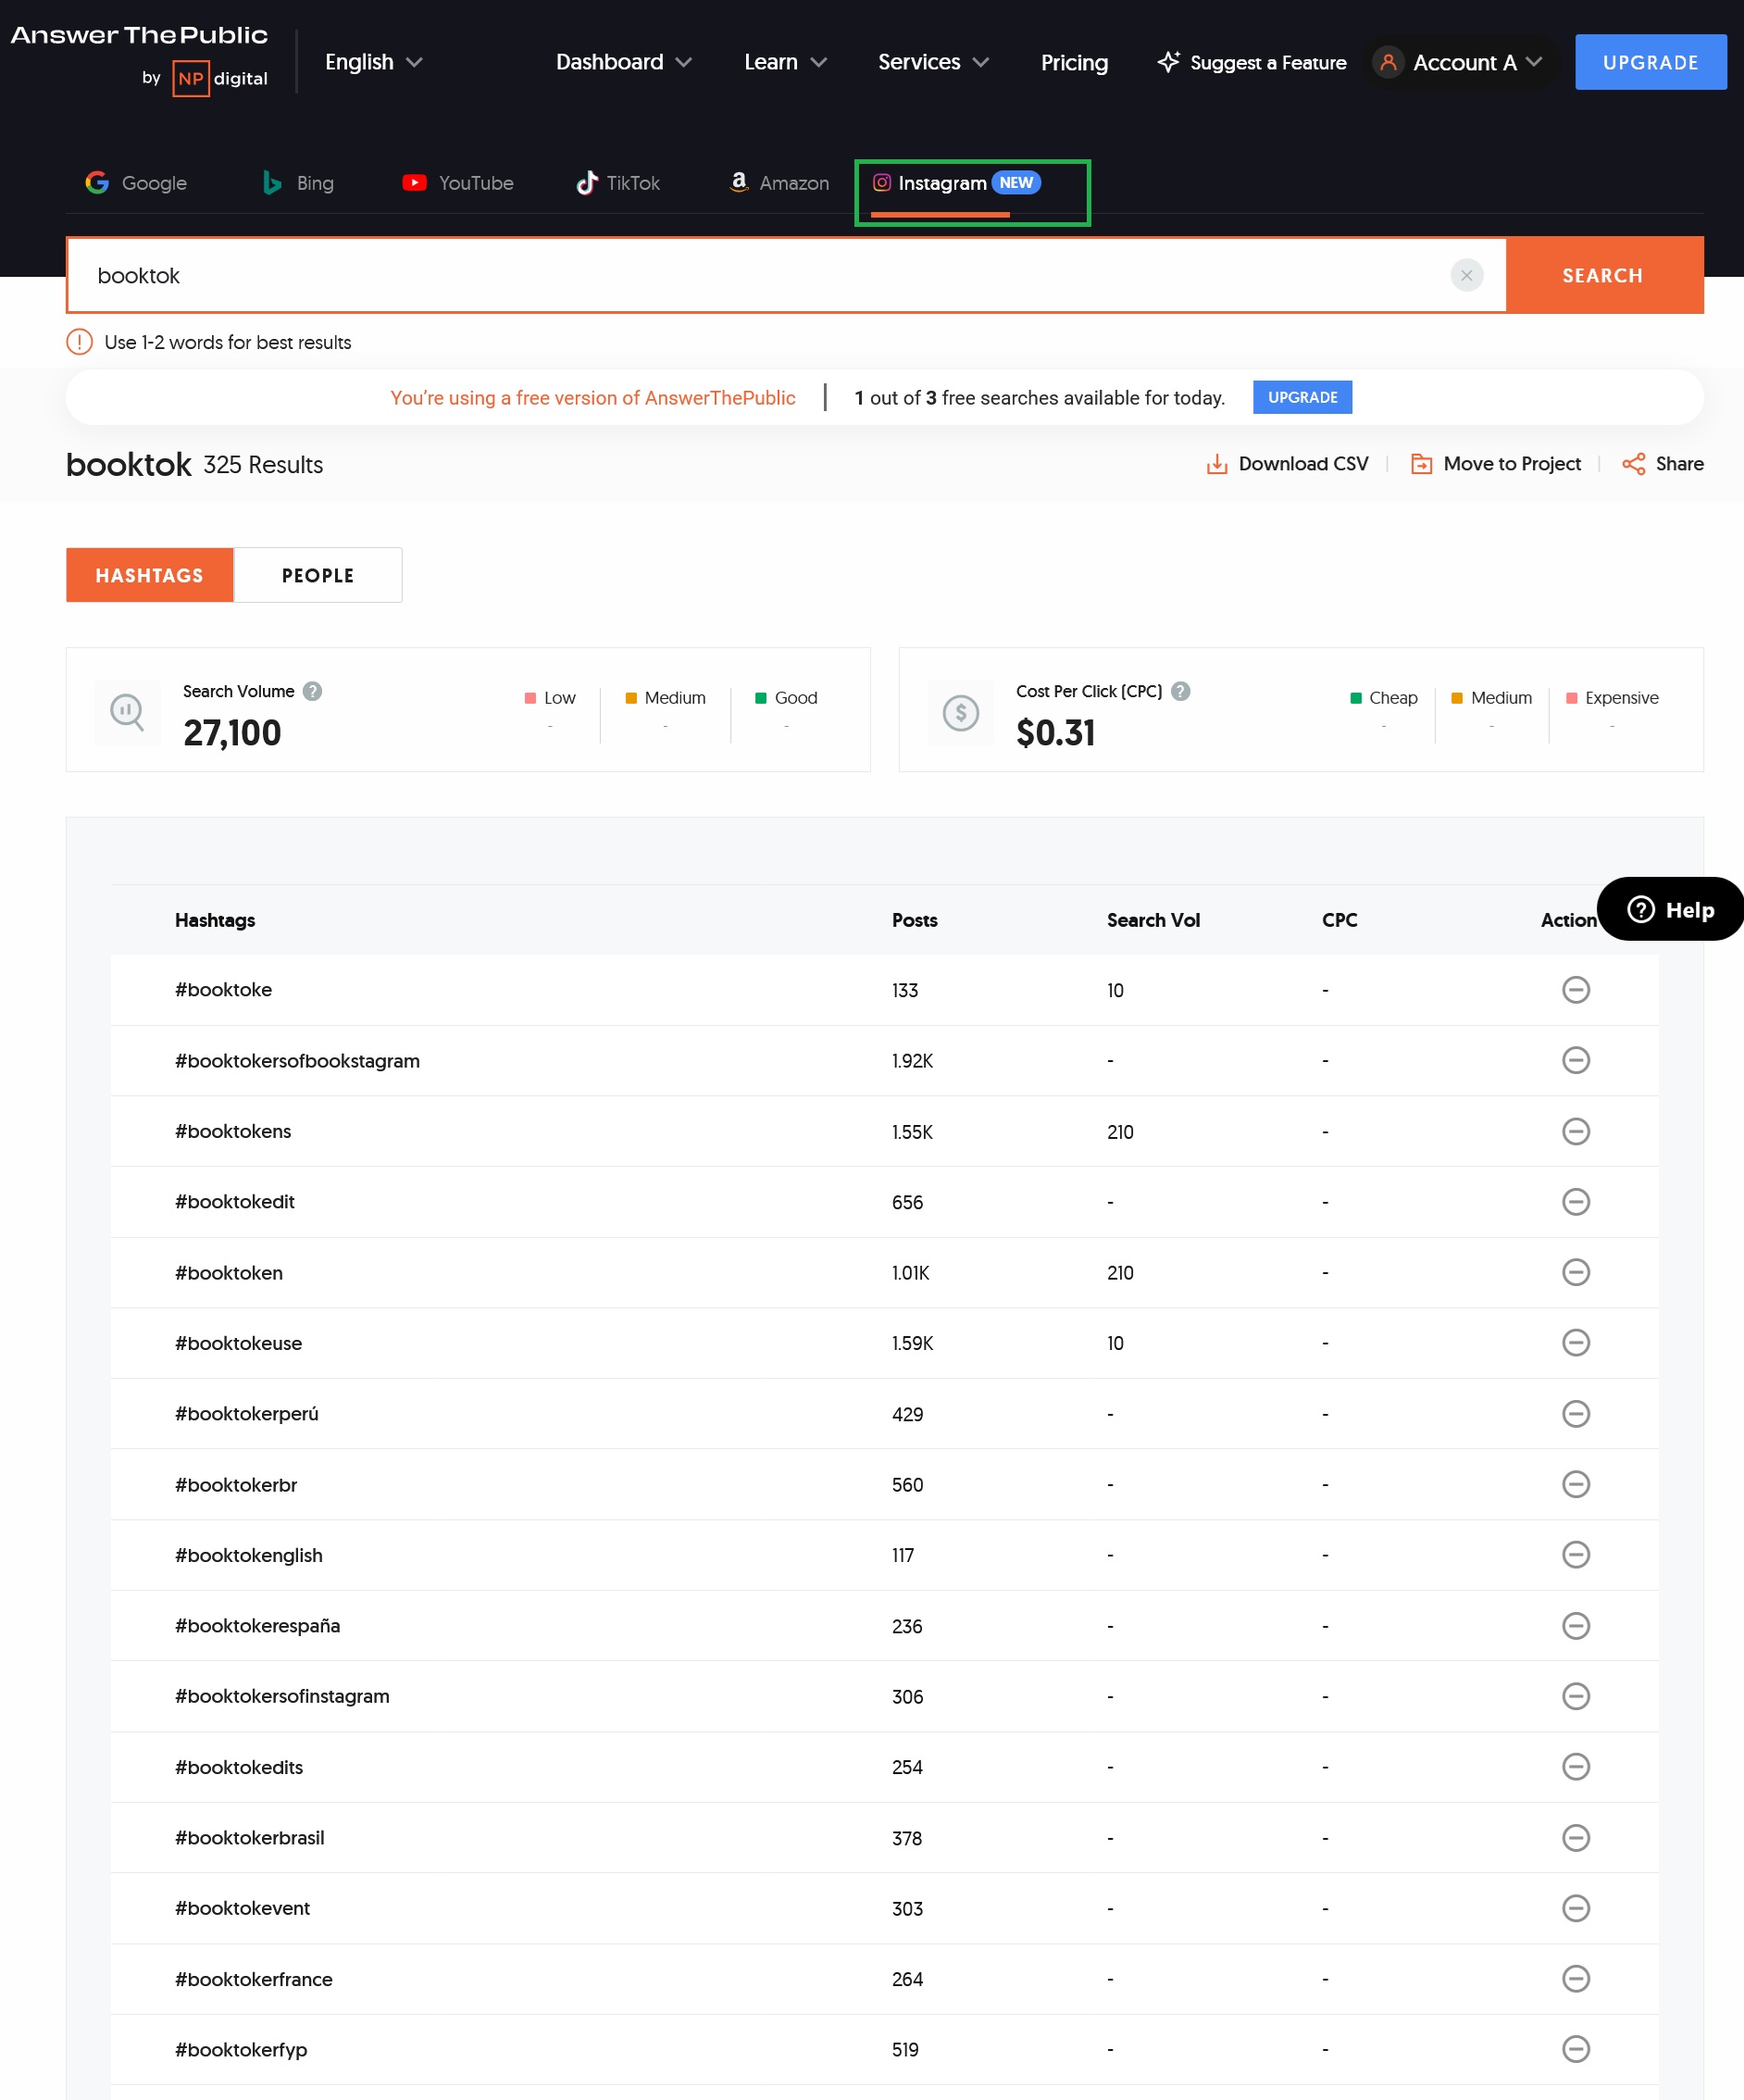Sort by Search Vol column header

(x=1152, y=920)
